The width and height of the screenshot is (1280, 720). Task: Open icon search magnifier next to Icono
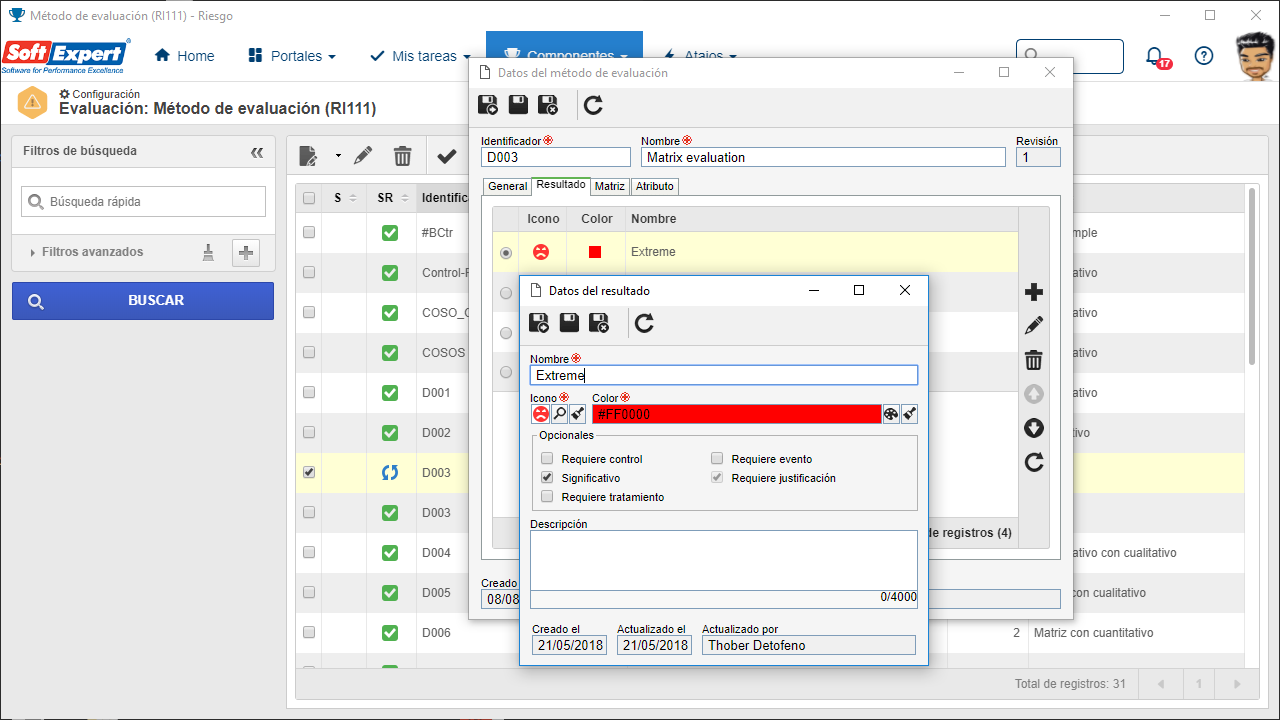coord(559,414)
